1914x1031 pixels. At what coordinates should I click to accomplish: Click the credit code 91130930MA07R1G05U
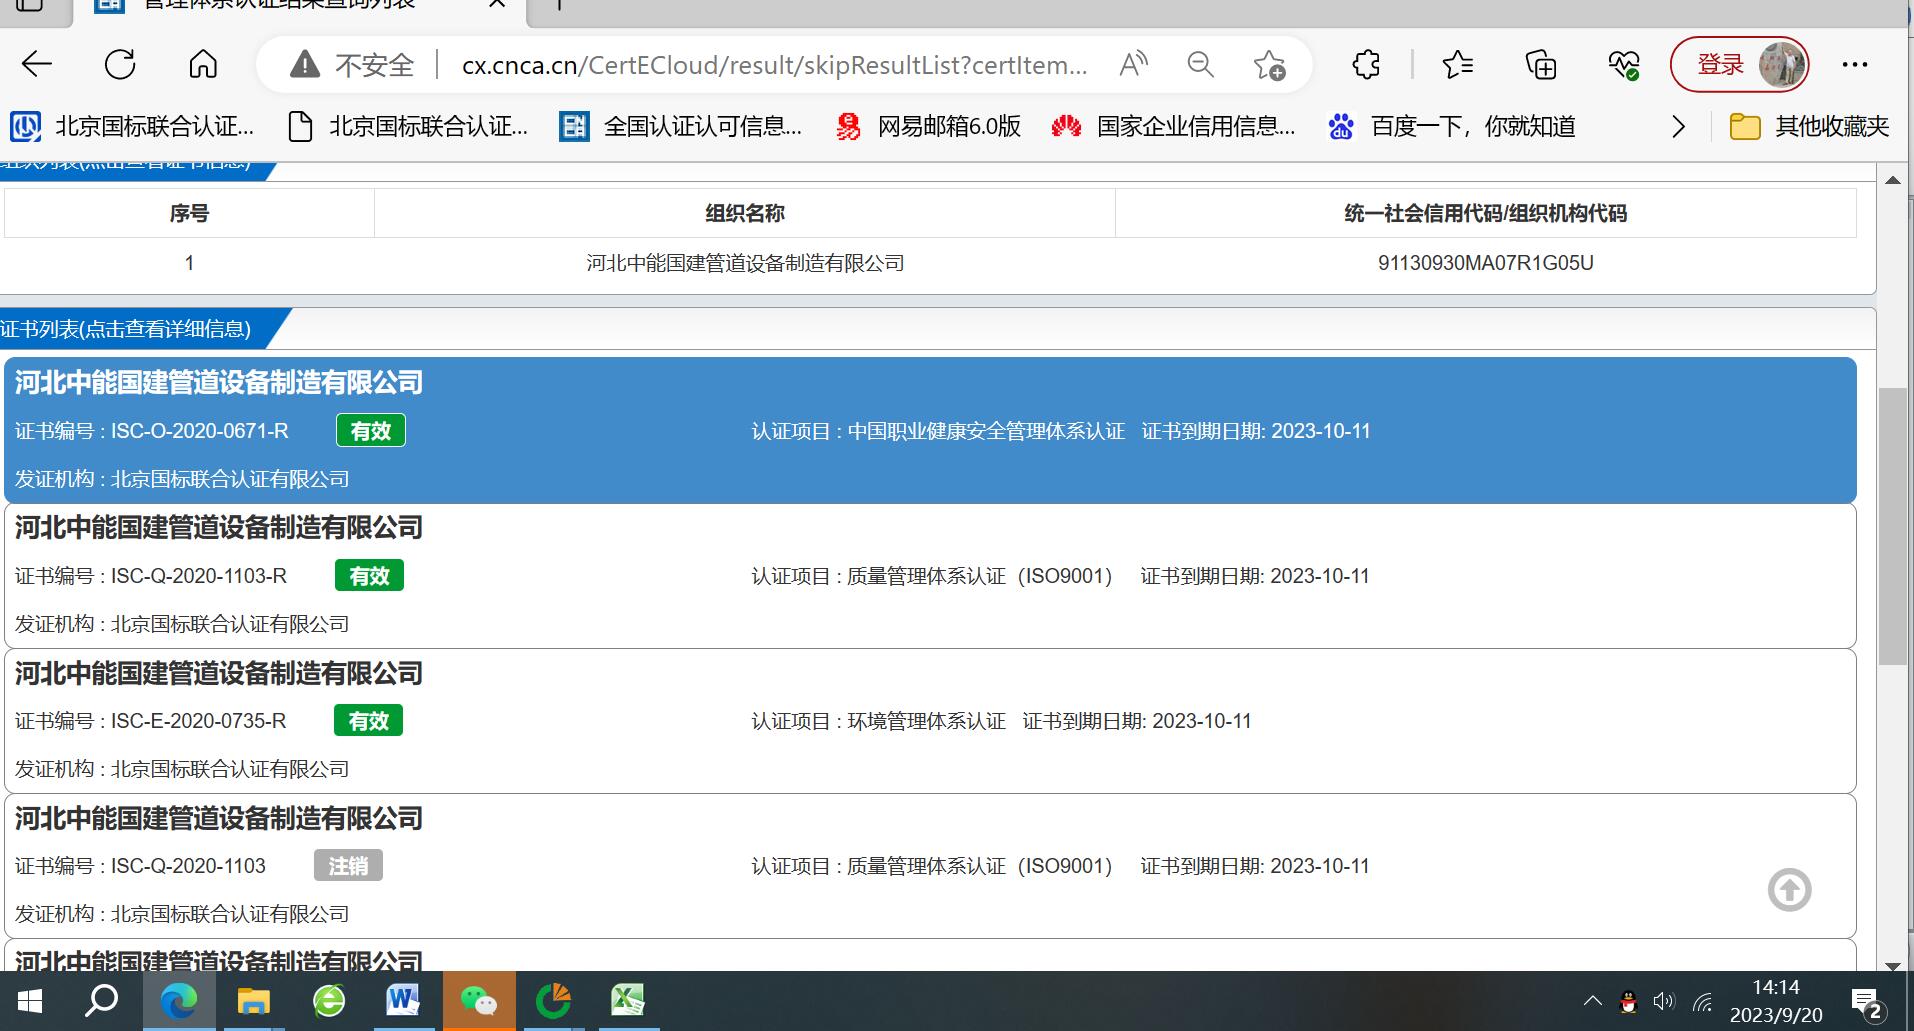point(1485,263)
